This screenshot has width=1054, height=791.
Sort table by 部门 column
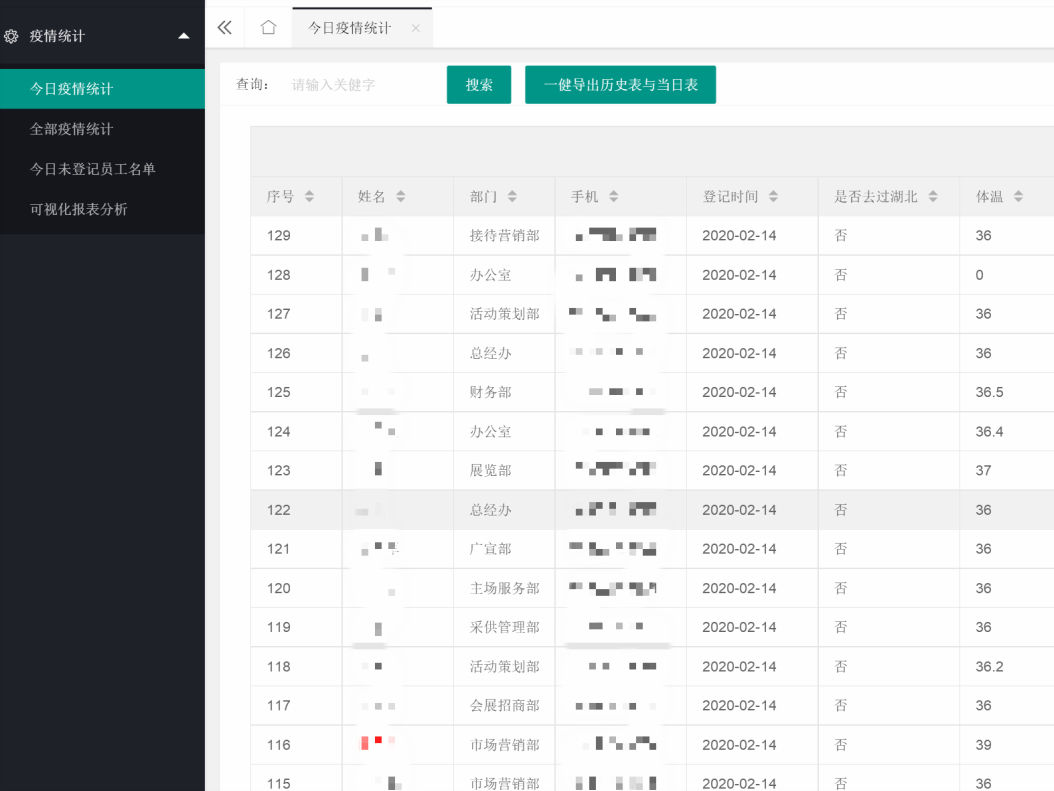tap(512, 197)
